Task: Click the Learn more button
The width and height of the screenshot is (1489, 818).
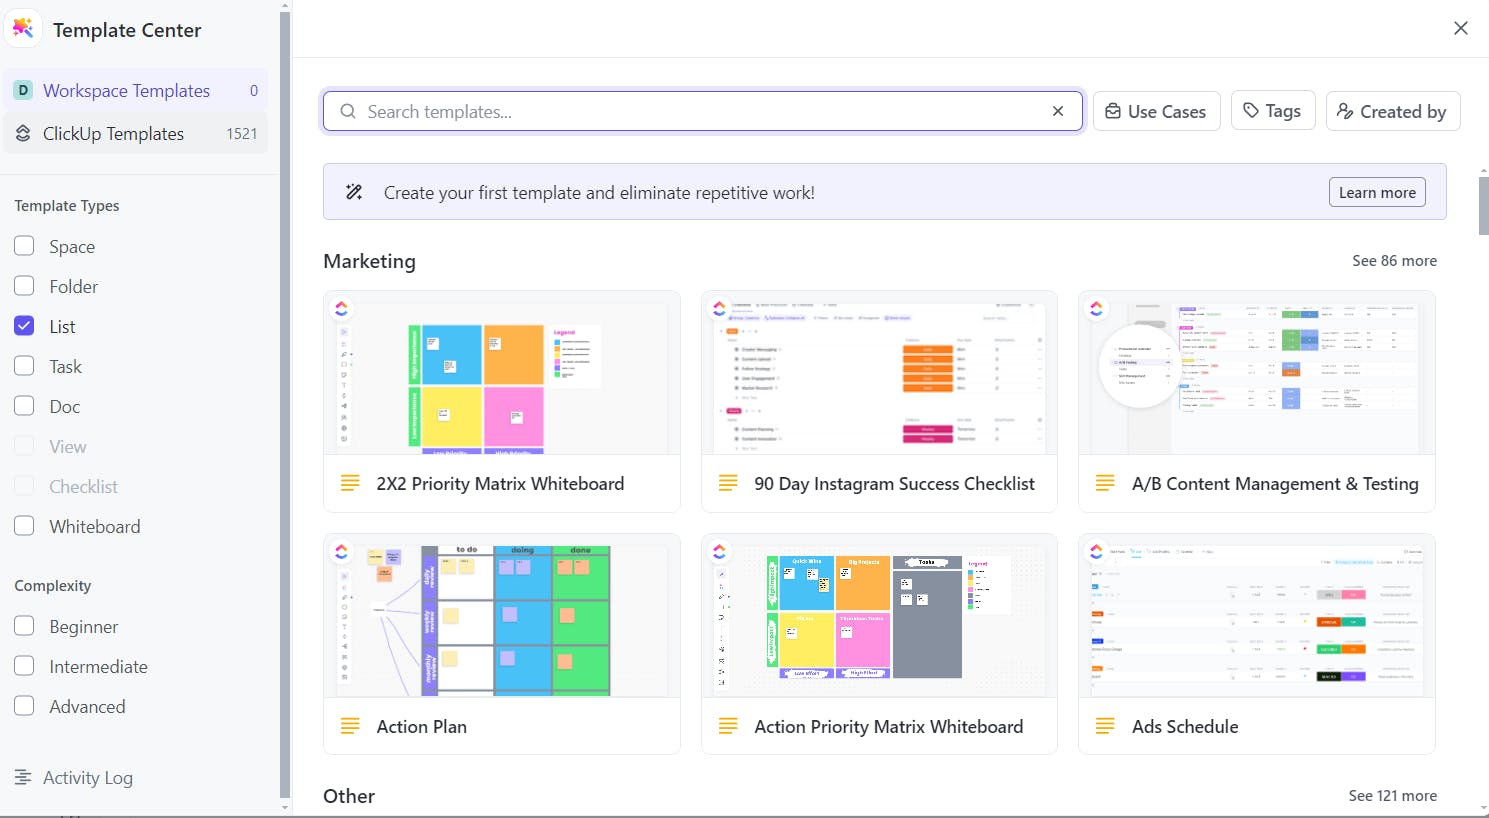Action: point(1377,191)
